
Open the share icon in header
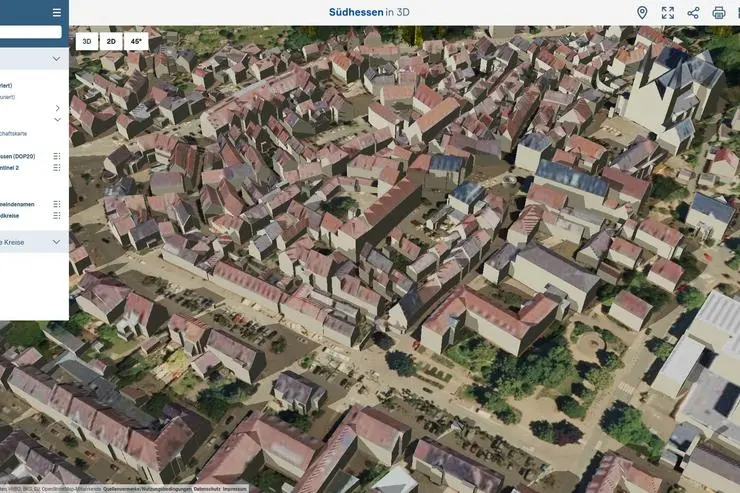(693, 13)
